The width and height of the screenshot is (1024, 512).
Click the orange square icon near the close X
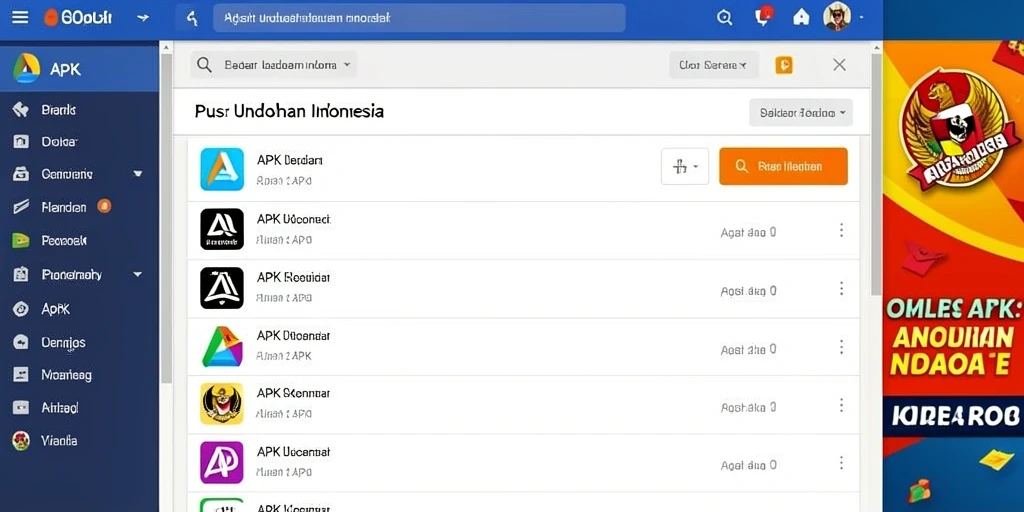pyautogui.click(x=784, y=65)
